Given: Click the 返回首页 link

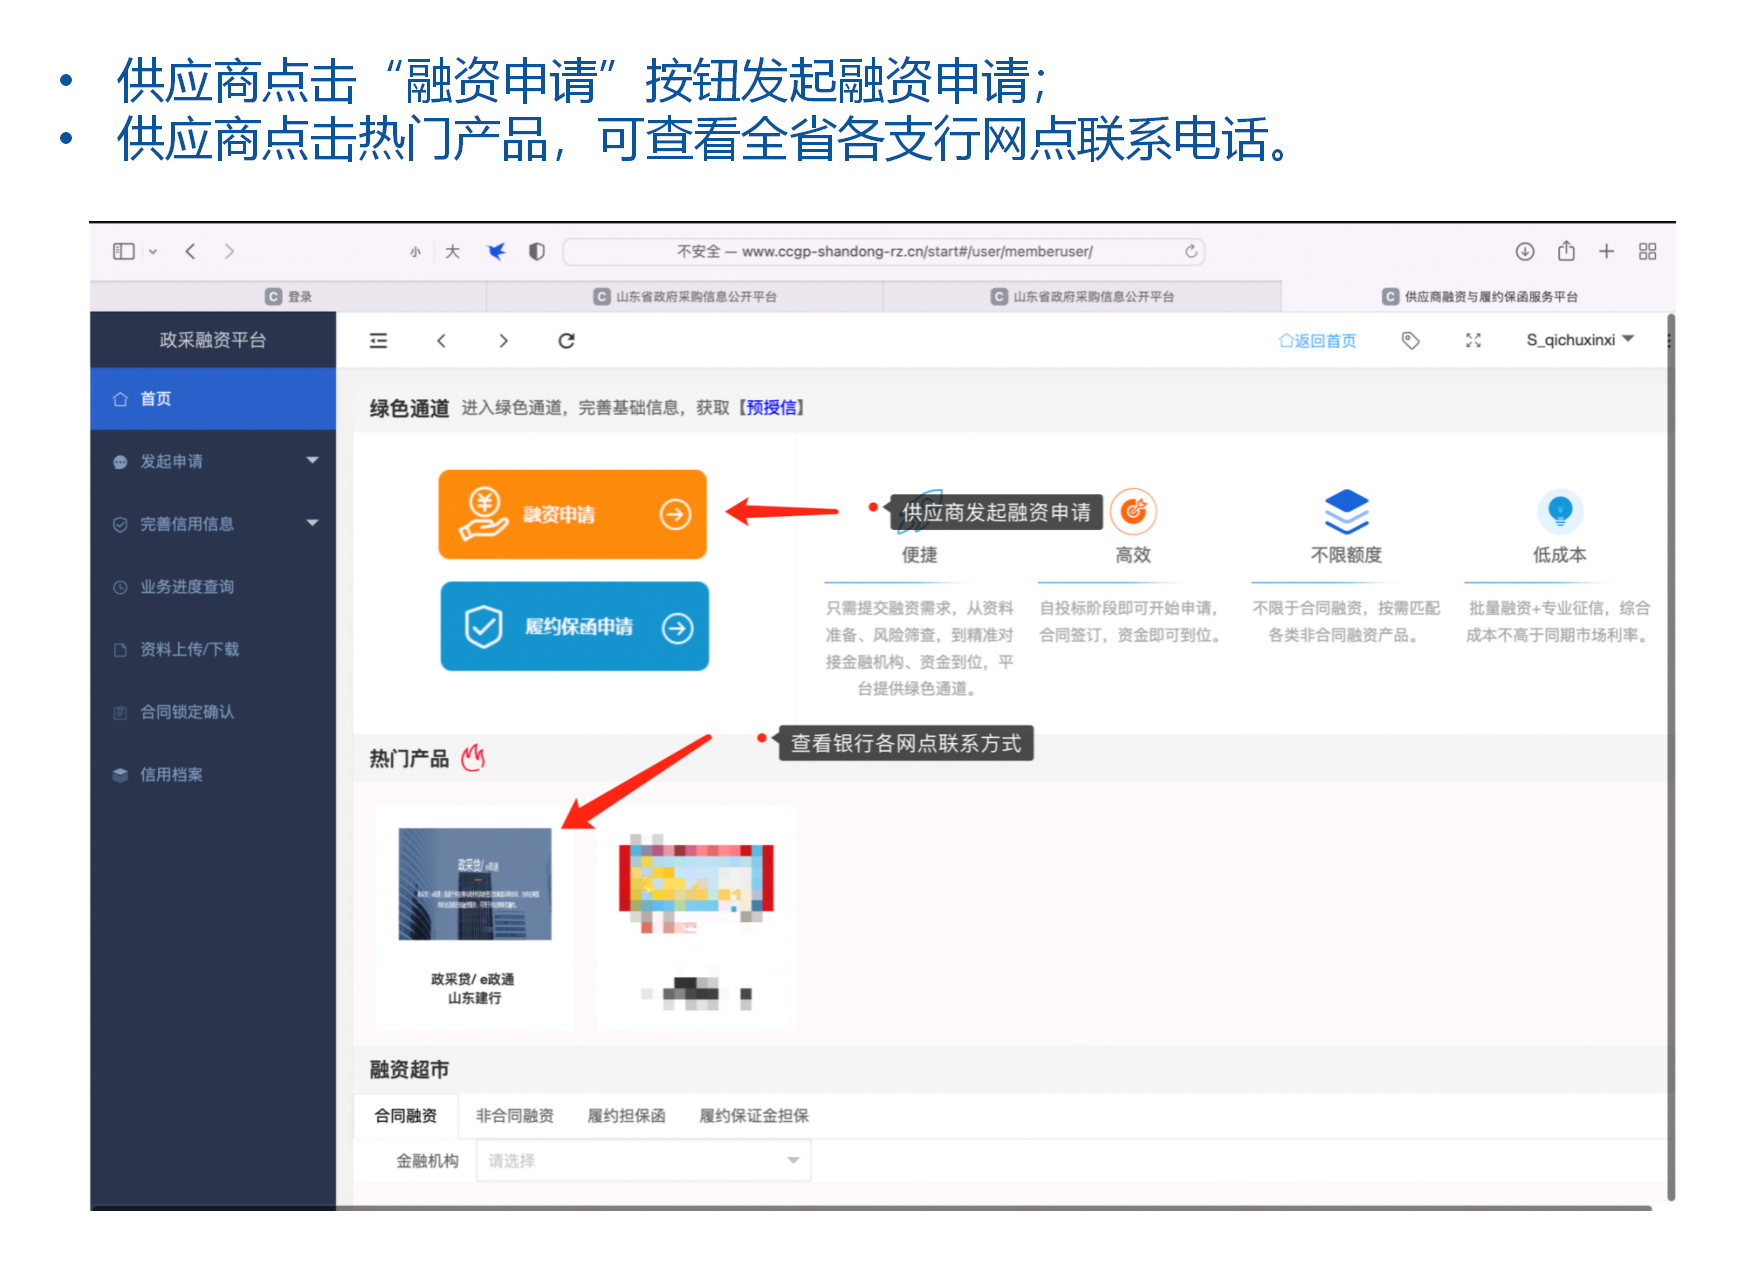Looking at the screenshot, I should (1317, 341).
